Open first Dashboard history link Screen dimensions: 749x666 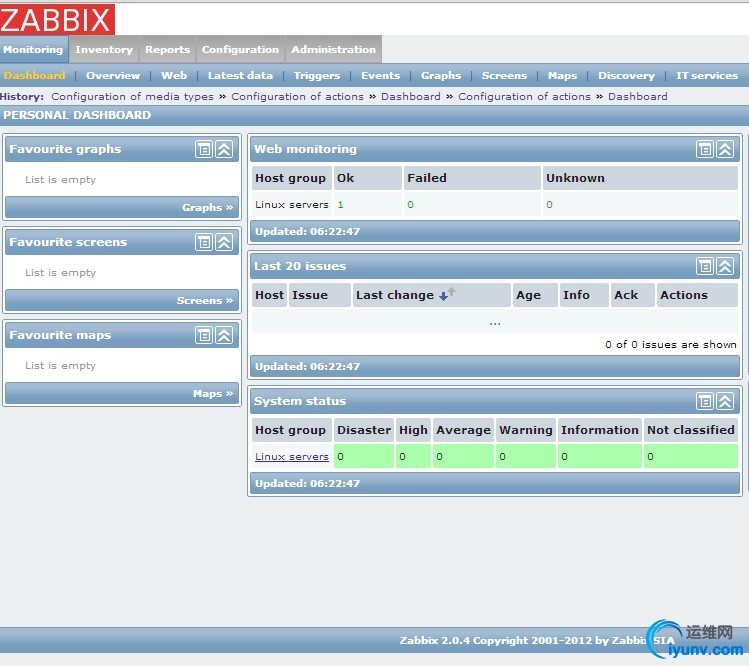pyautogui.click(x=411, y=97)
